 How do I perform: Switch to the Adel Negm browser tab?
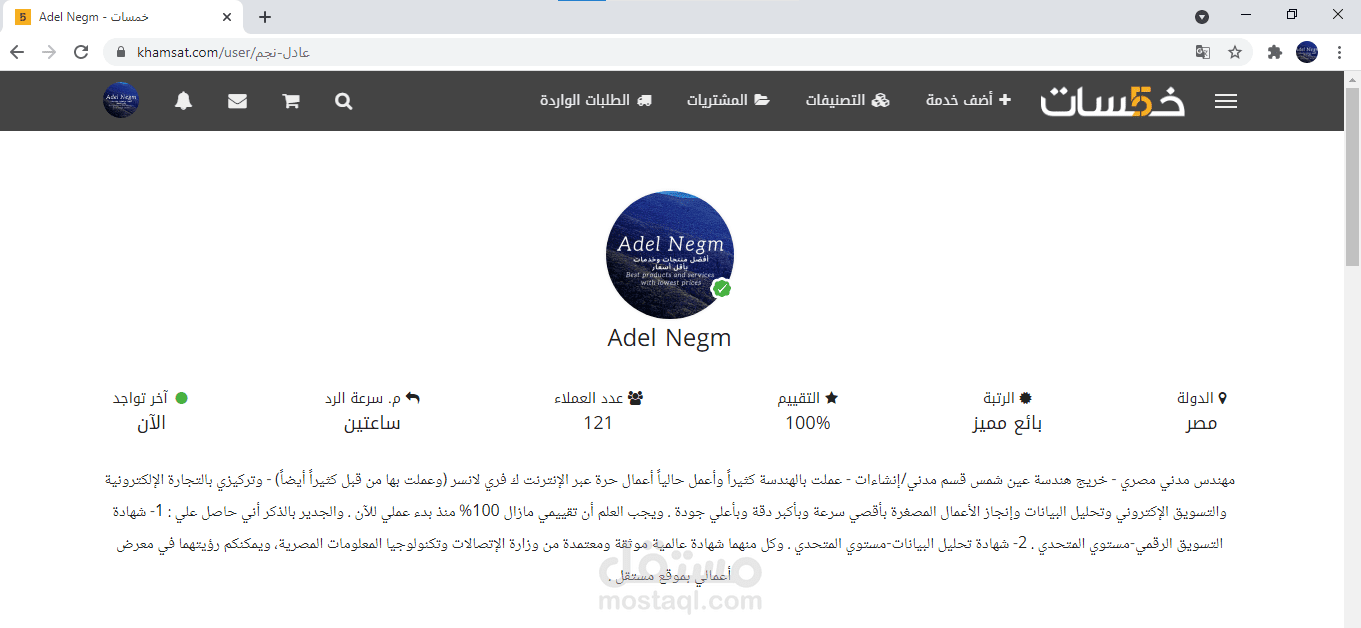(120, 16)
